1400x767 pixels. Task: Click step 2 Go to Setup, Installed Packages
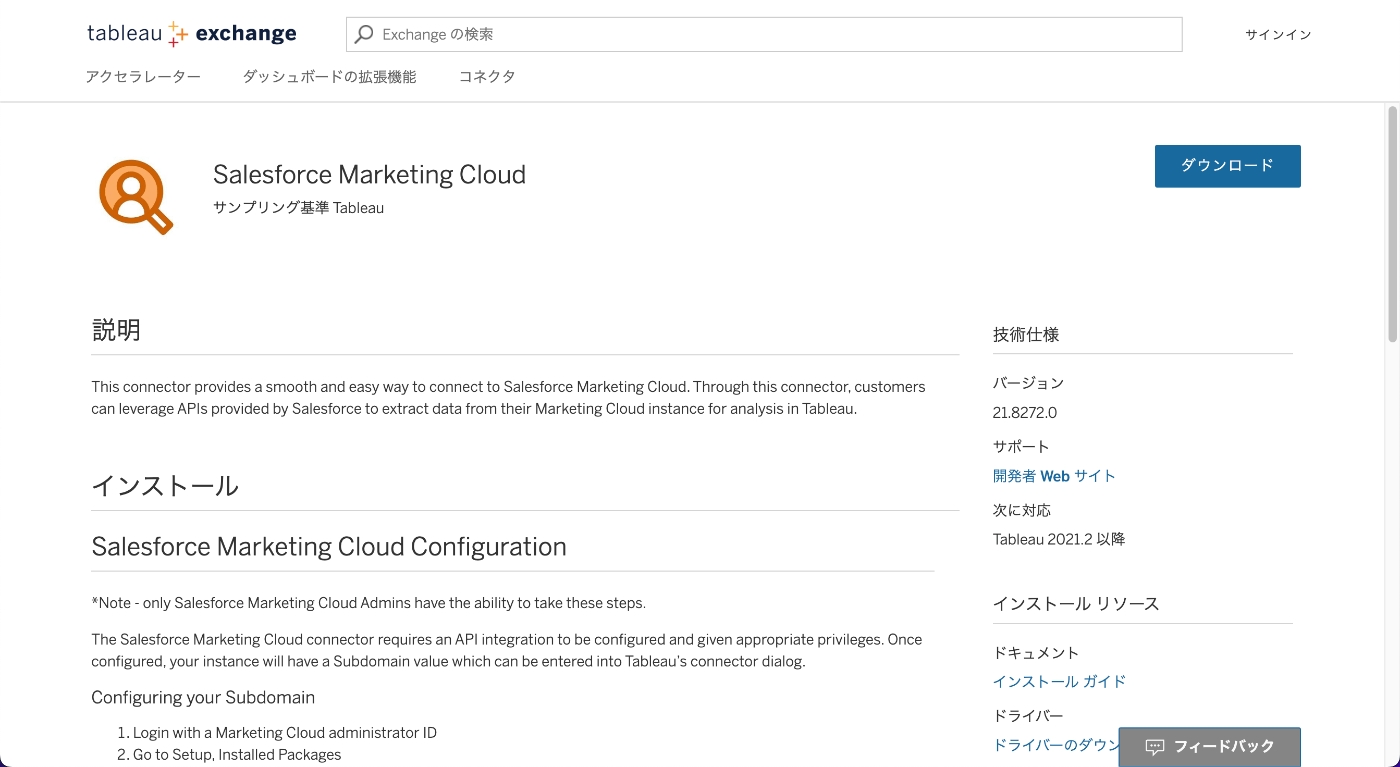237,755
